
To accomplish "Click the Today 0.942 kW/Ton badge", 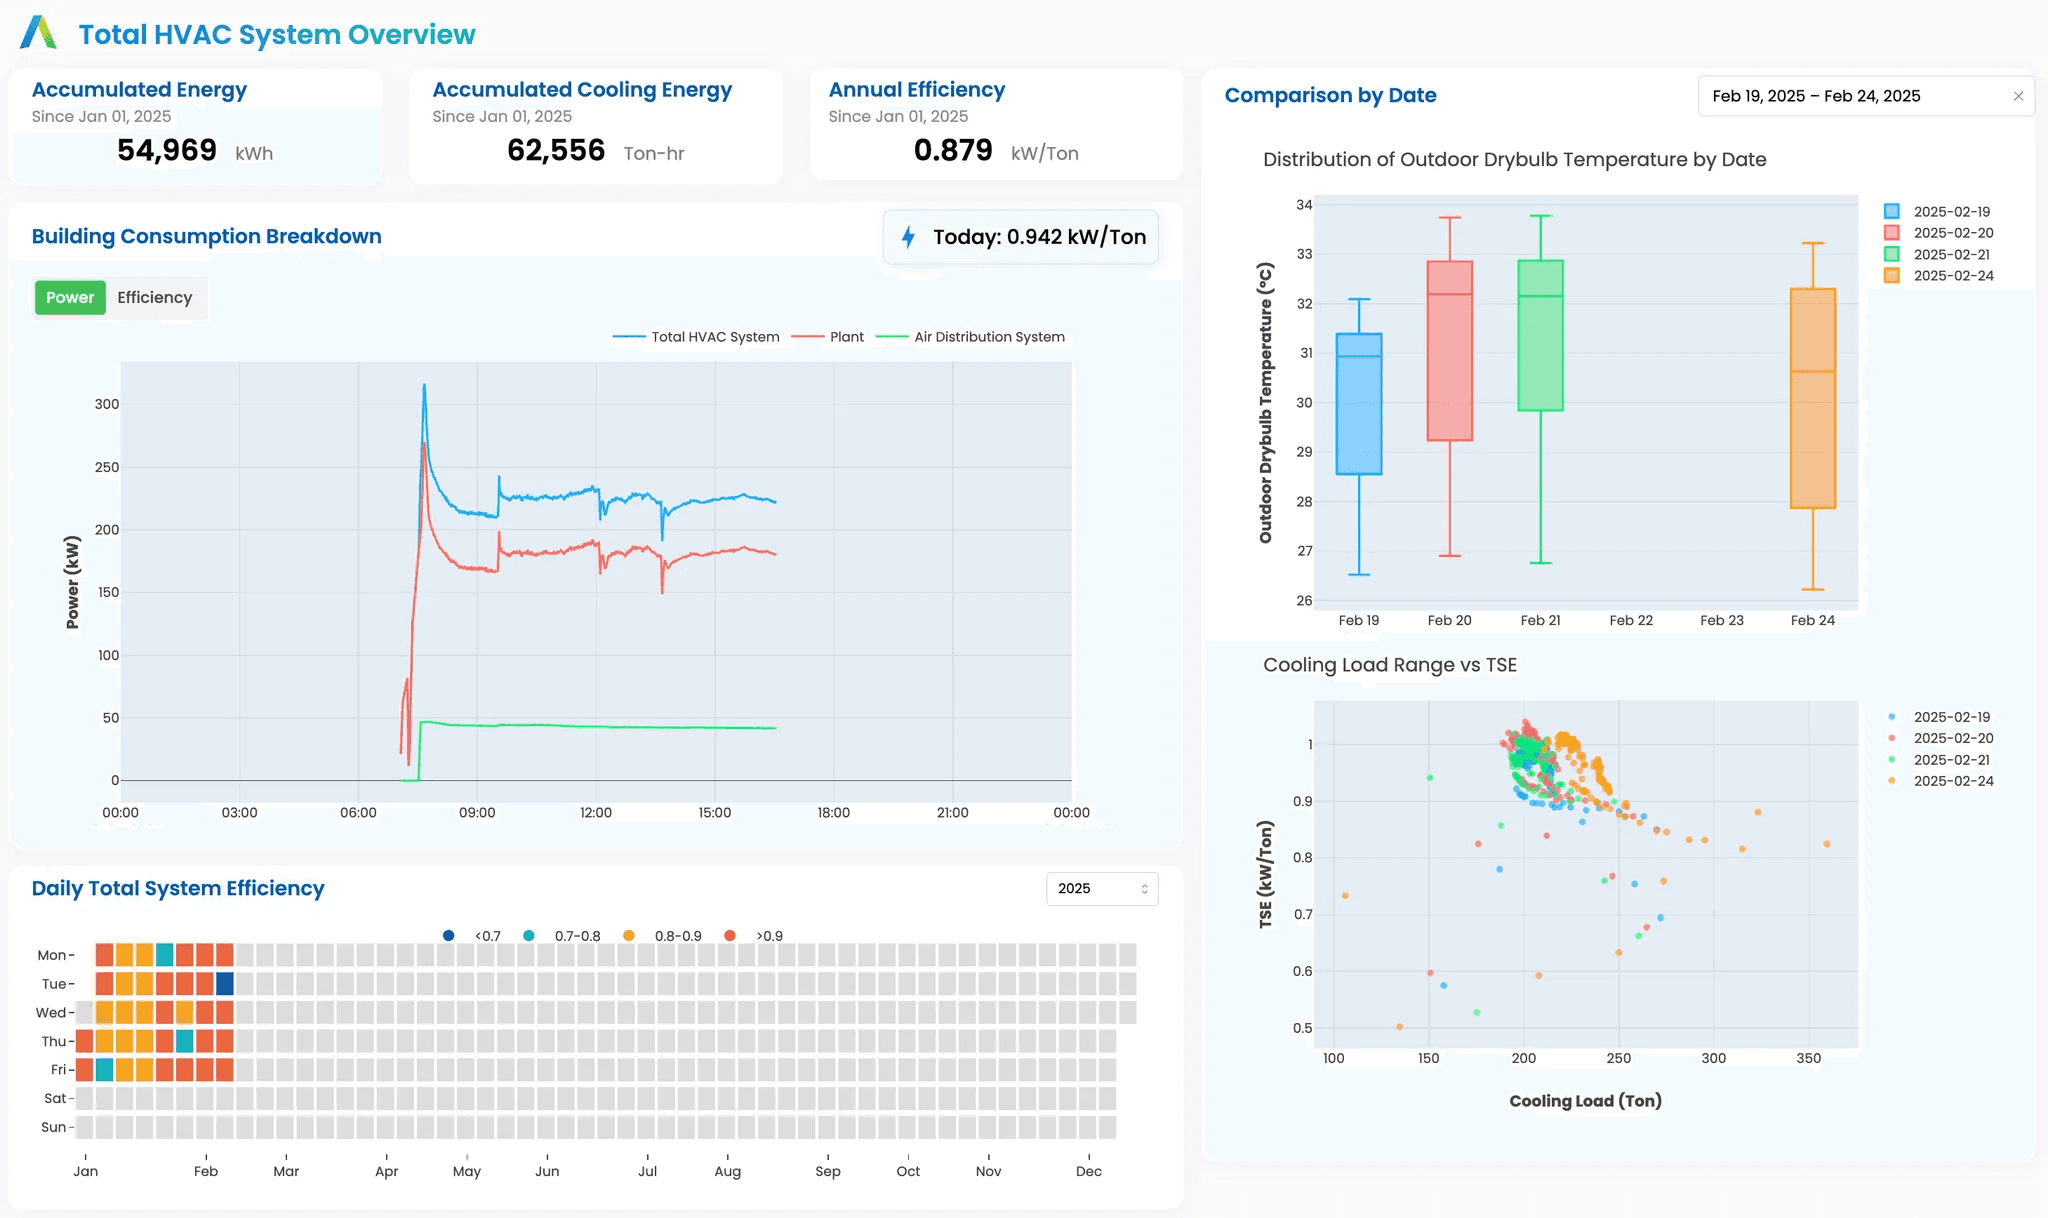I will 1021,237.
